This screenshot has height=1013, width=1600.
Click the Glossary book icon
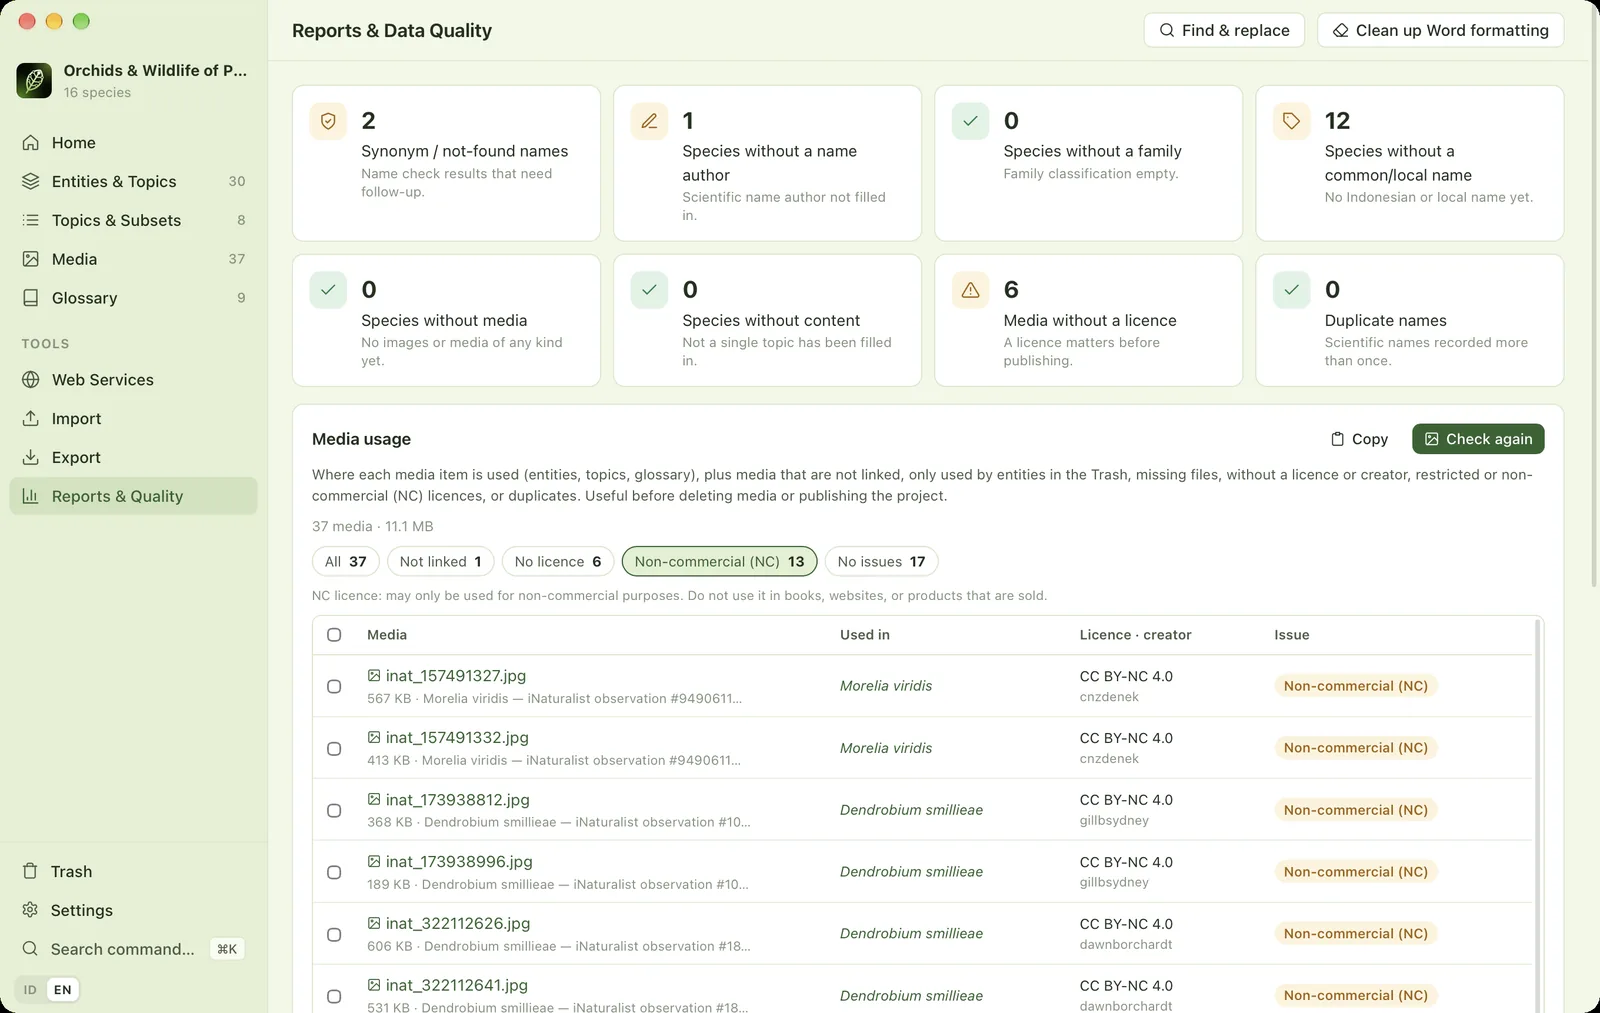(31, 298)
